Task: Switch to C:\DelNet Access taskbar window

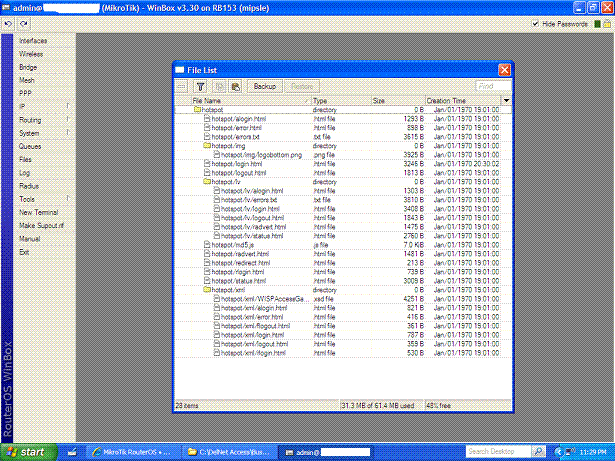Action: click(230, 452)
